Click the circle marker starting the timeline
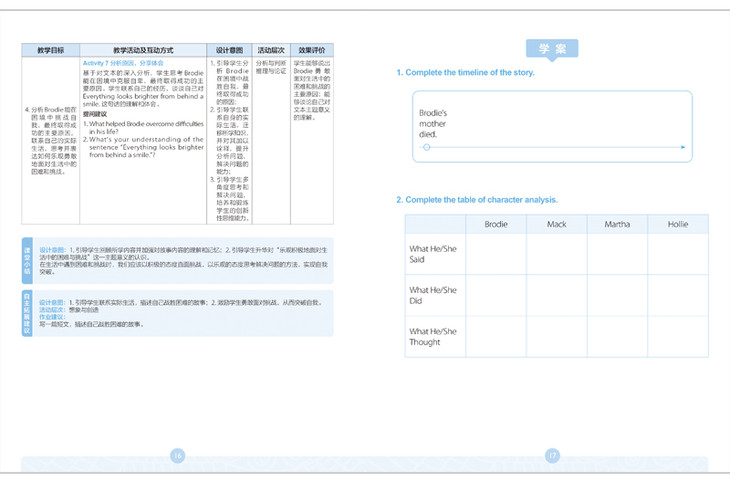This screenshot has width=730, height=483. (427, 146)
